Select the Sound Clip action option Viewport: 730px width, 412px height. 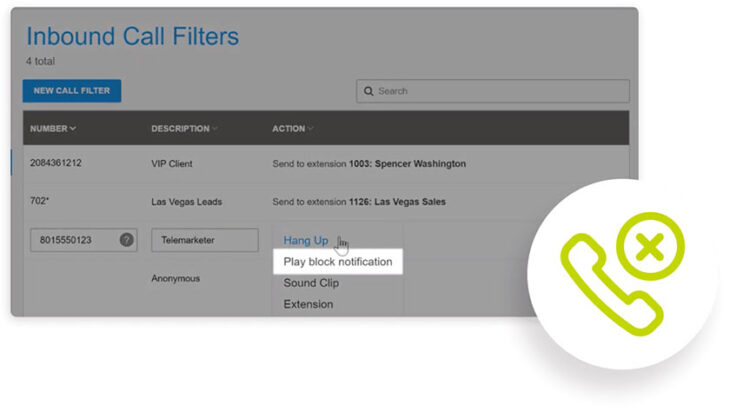click(311, 283)
